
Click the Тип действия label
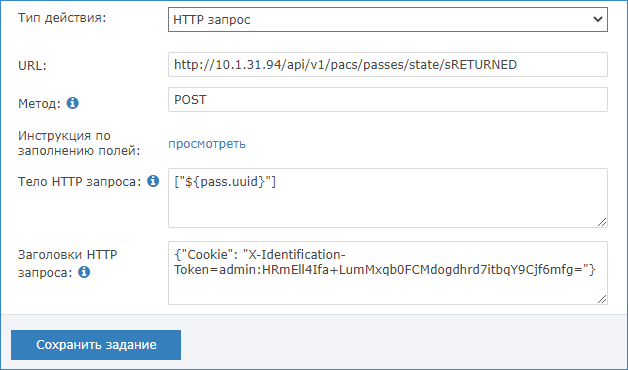click(62, 18)
